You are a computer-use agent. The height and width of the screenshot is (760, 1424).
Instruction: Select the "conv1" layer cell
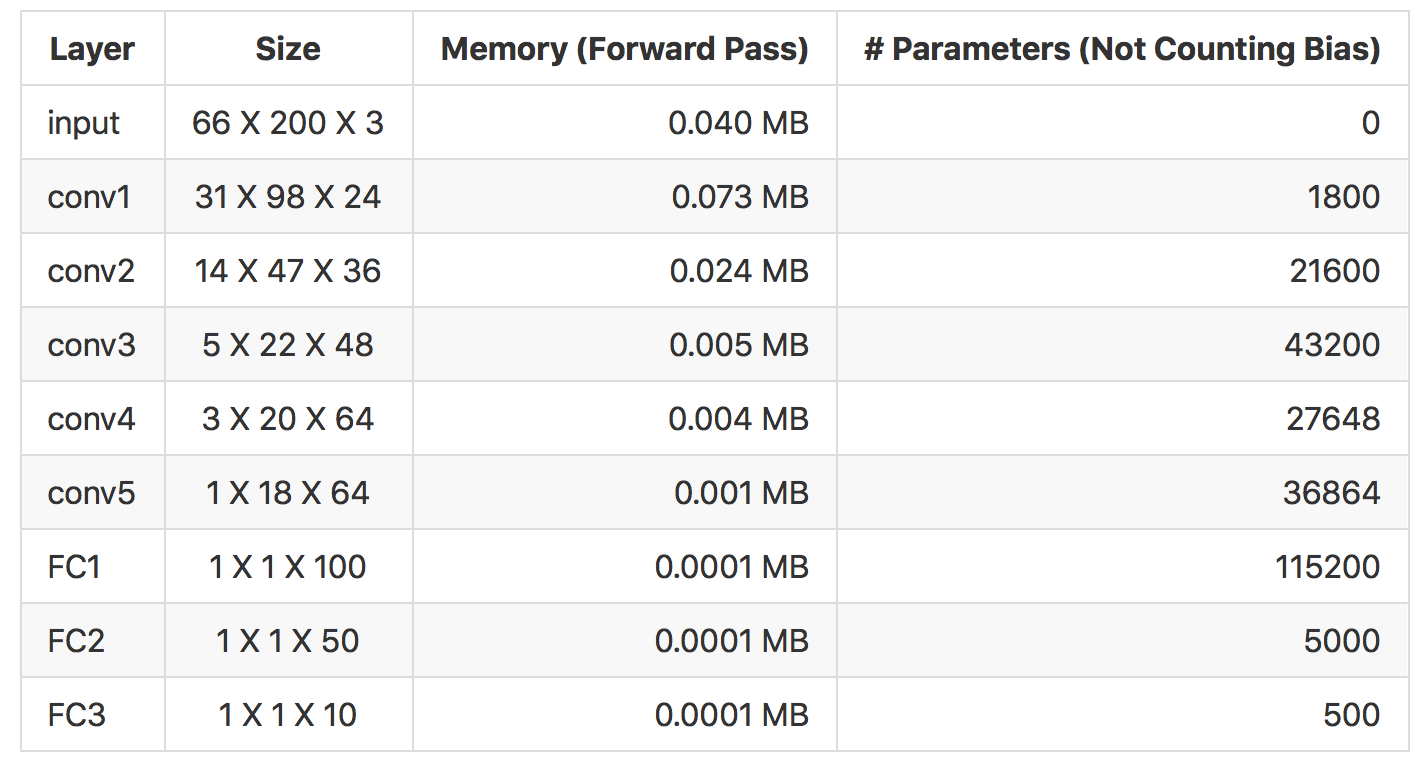pyautogui.click(x=89, y=197)
